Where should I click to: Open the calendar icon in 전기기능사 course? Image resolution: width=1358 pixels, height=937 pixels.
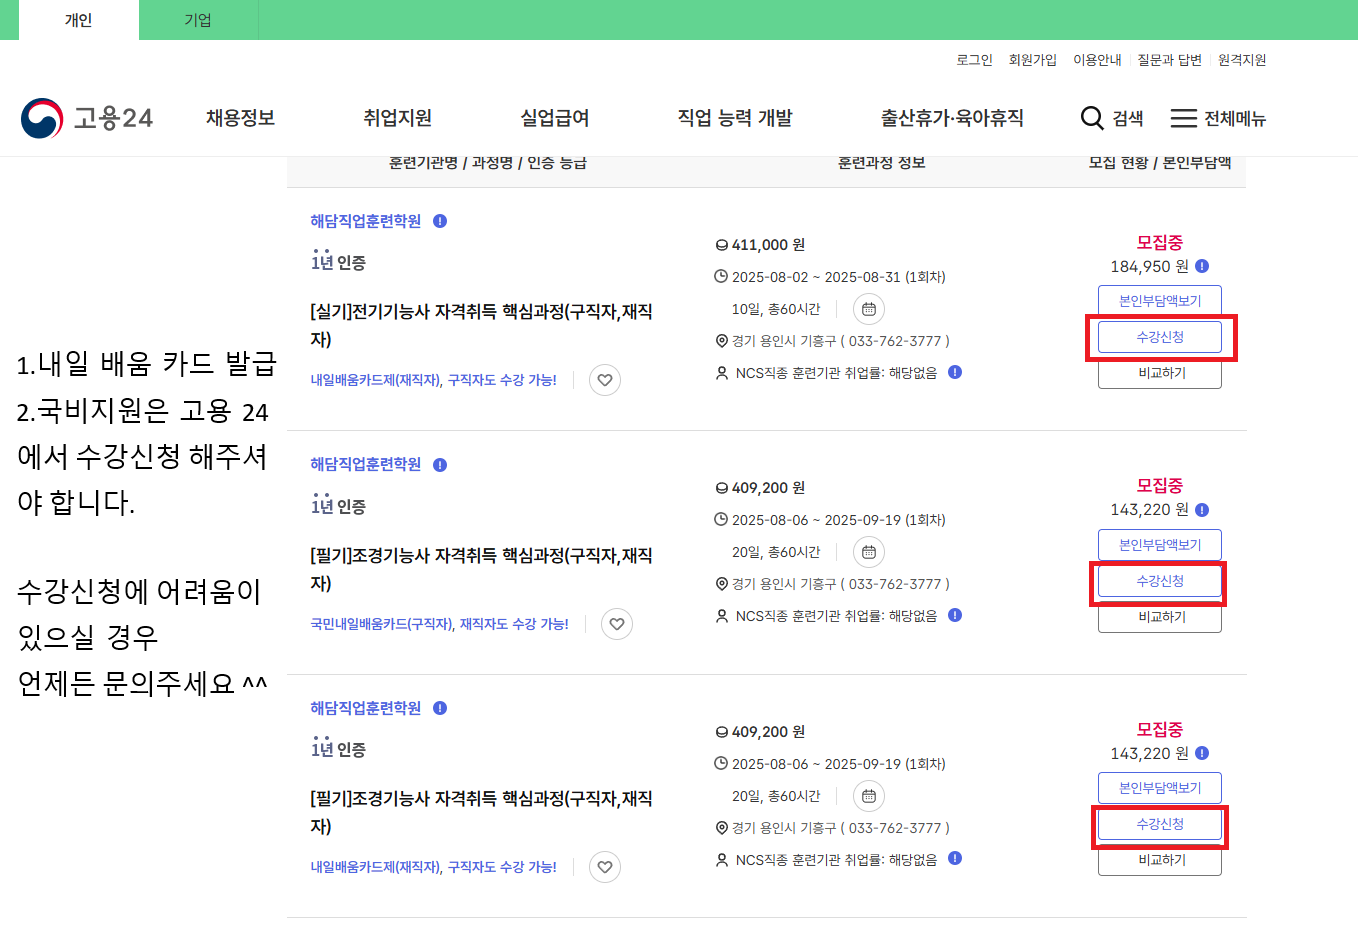[869, 309]
